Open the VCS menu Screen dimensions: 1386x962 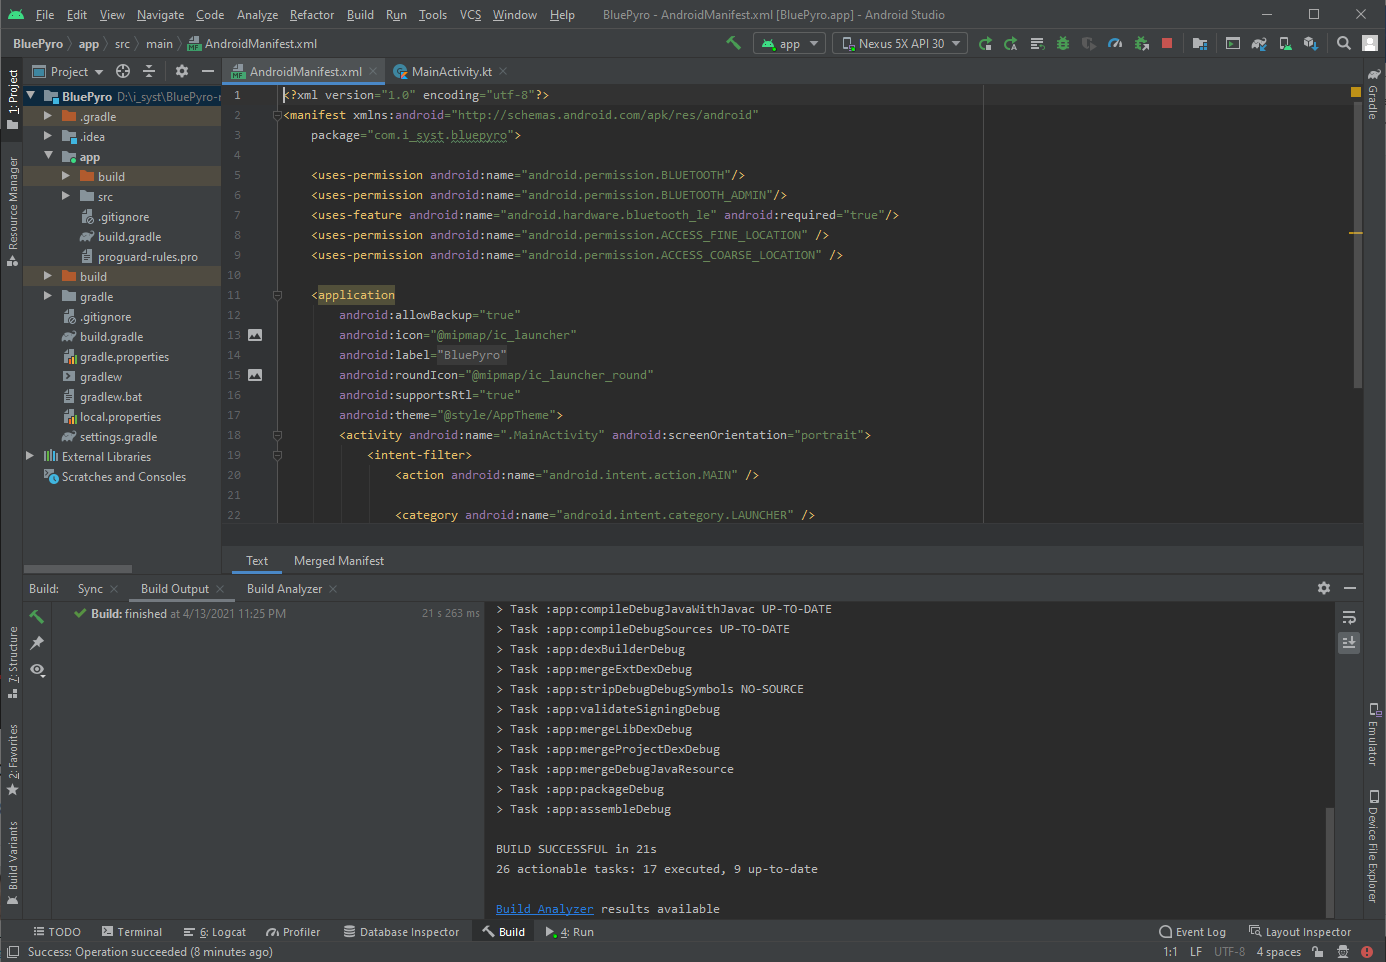(x=470, y=15)
